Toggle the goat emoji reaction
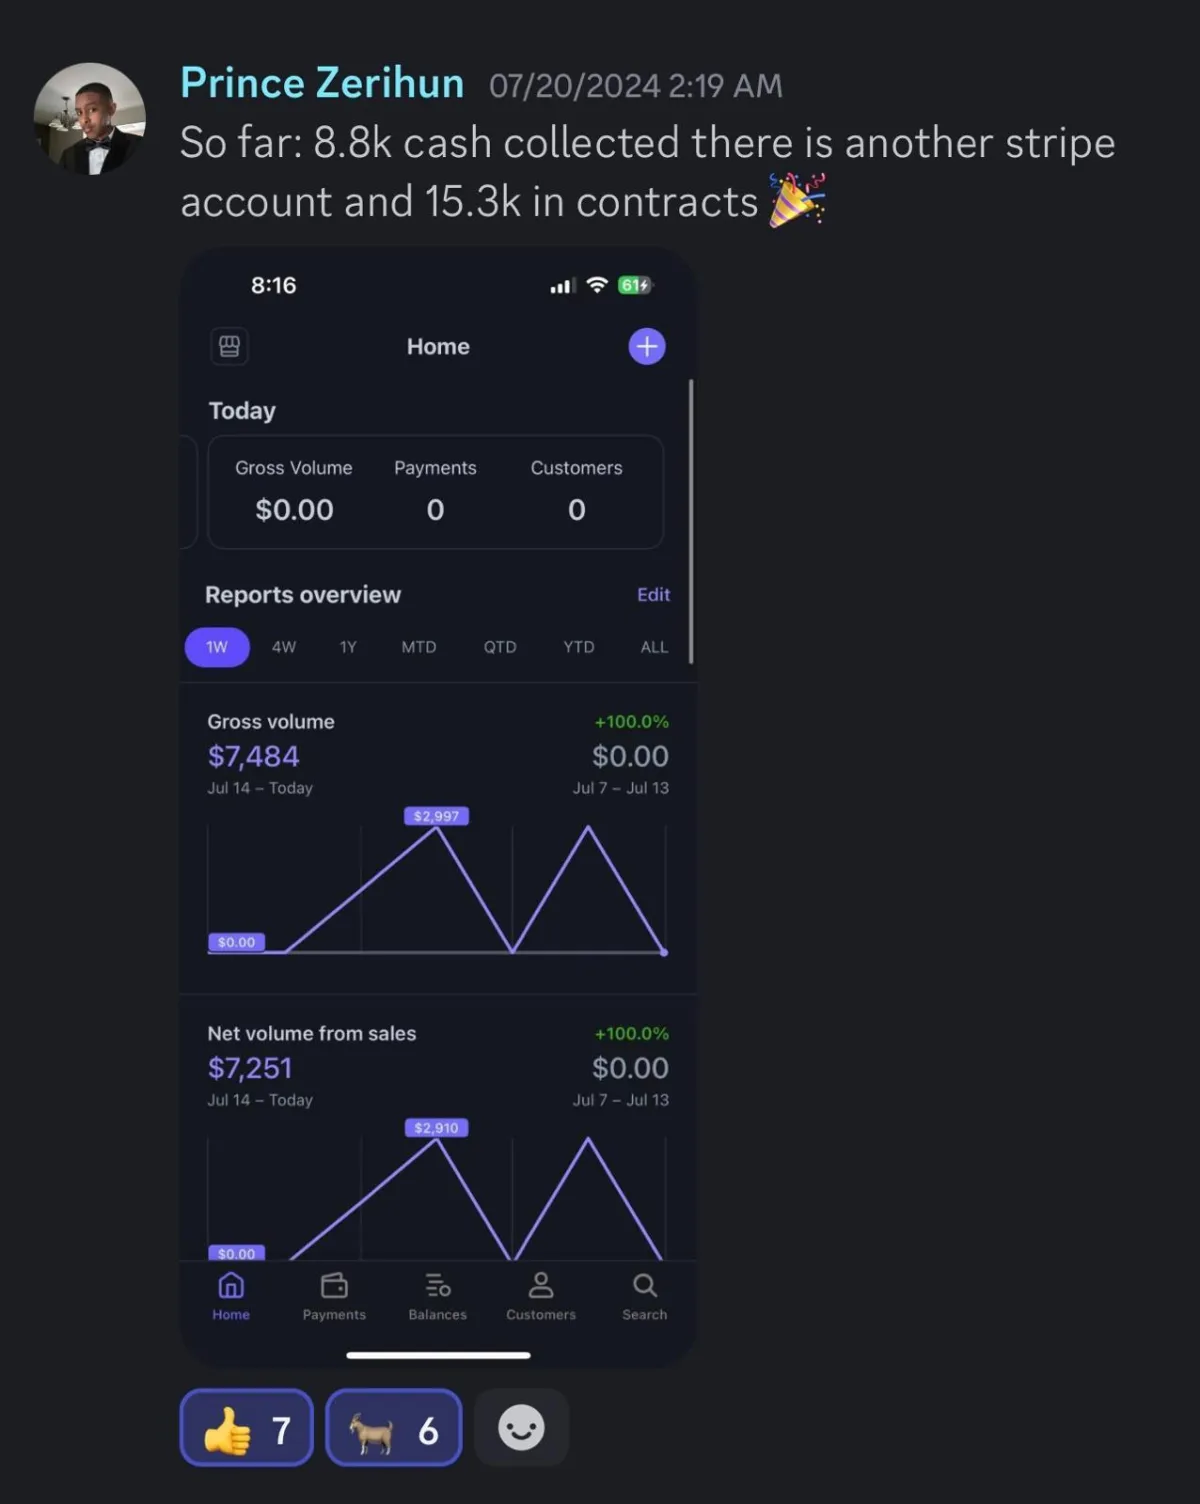Viewport: 1200px width, 1504px height. [394, 1427]
